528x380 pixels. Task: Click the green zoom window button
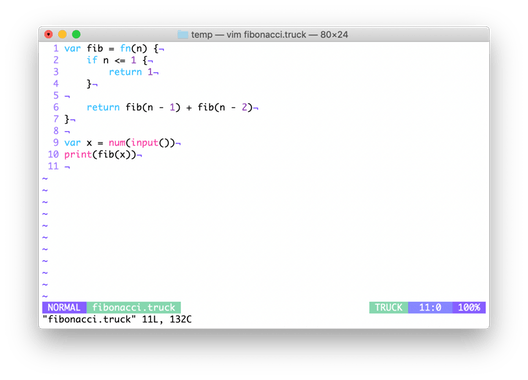tap(76, 34)
